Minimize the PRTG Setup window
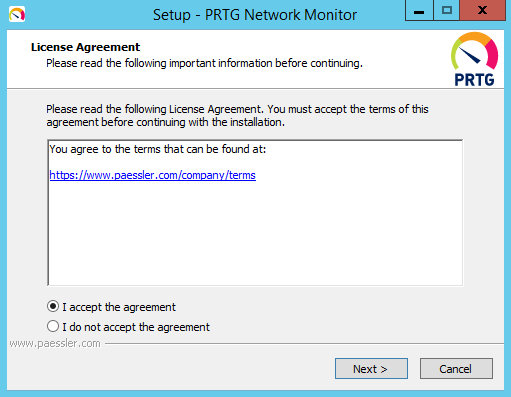 (419, 11)
